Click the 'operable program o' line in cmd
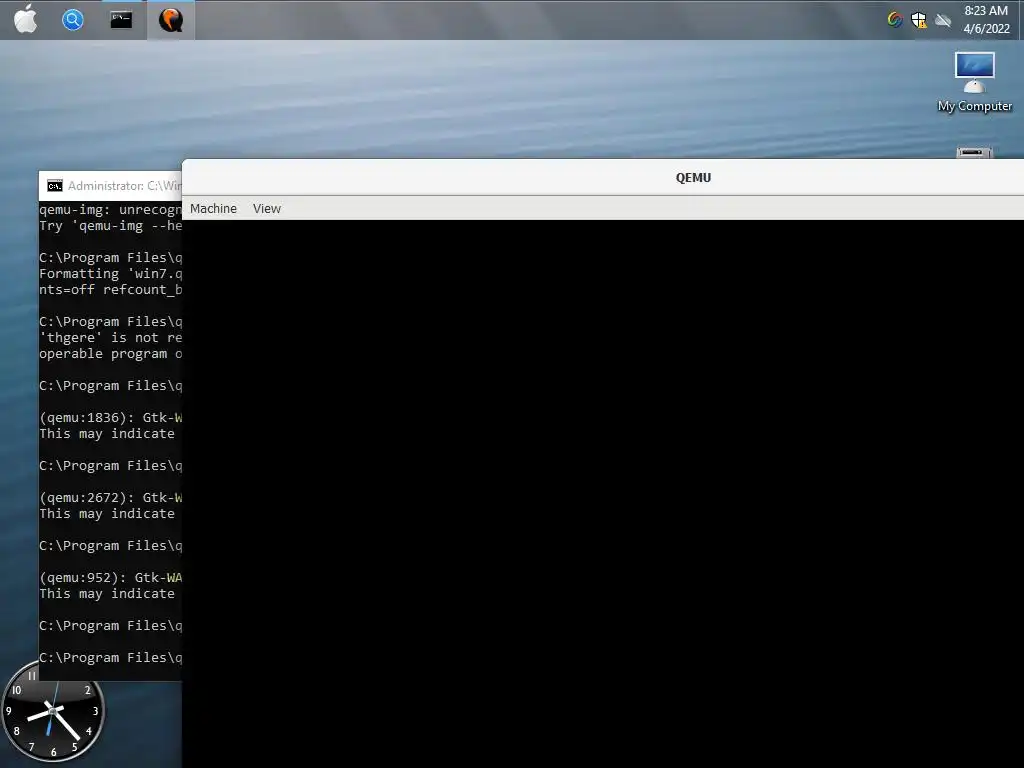Image resolution: width=1024 pixels, height=768 pixels. click(x=110, y=354)
